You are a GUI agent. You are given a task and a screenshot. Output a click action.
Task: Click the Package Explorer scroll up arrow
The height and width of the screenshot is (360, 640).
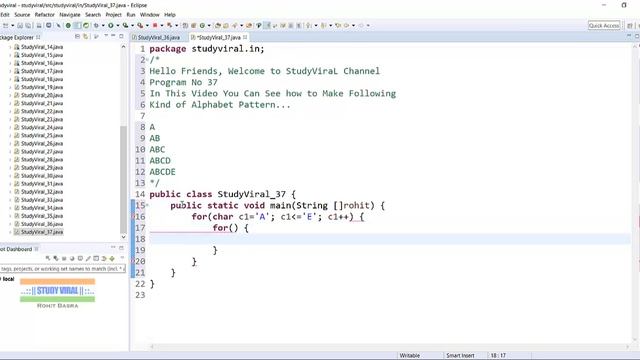[x=123, y=47]
